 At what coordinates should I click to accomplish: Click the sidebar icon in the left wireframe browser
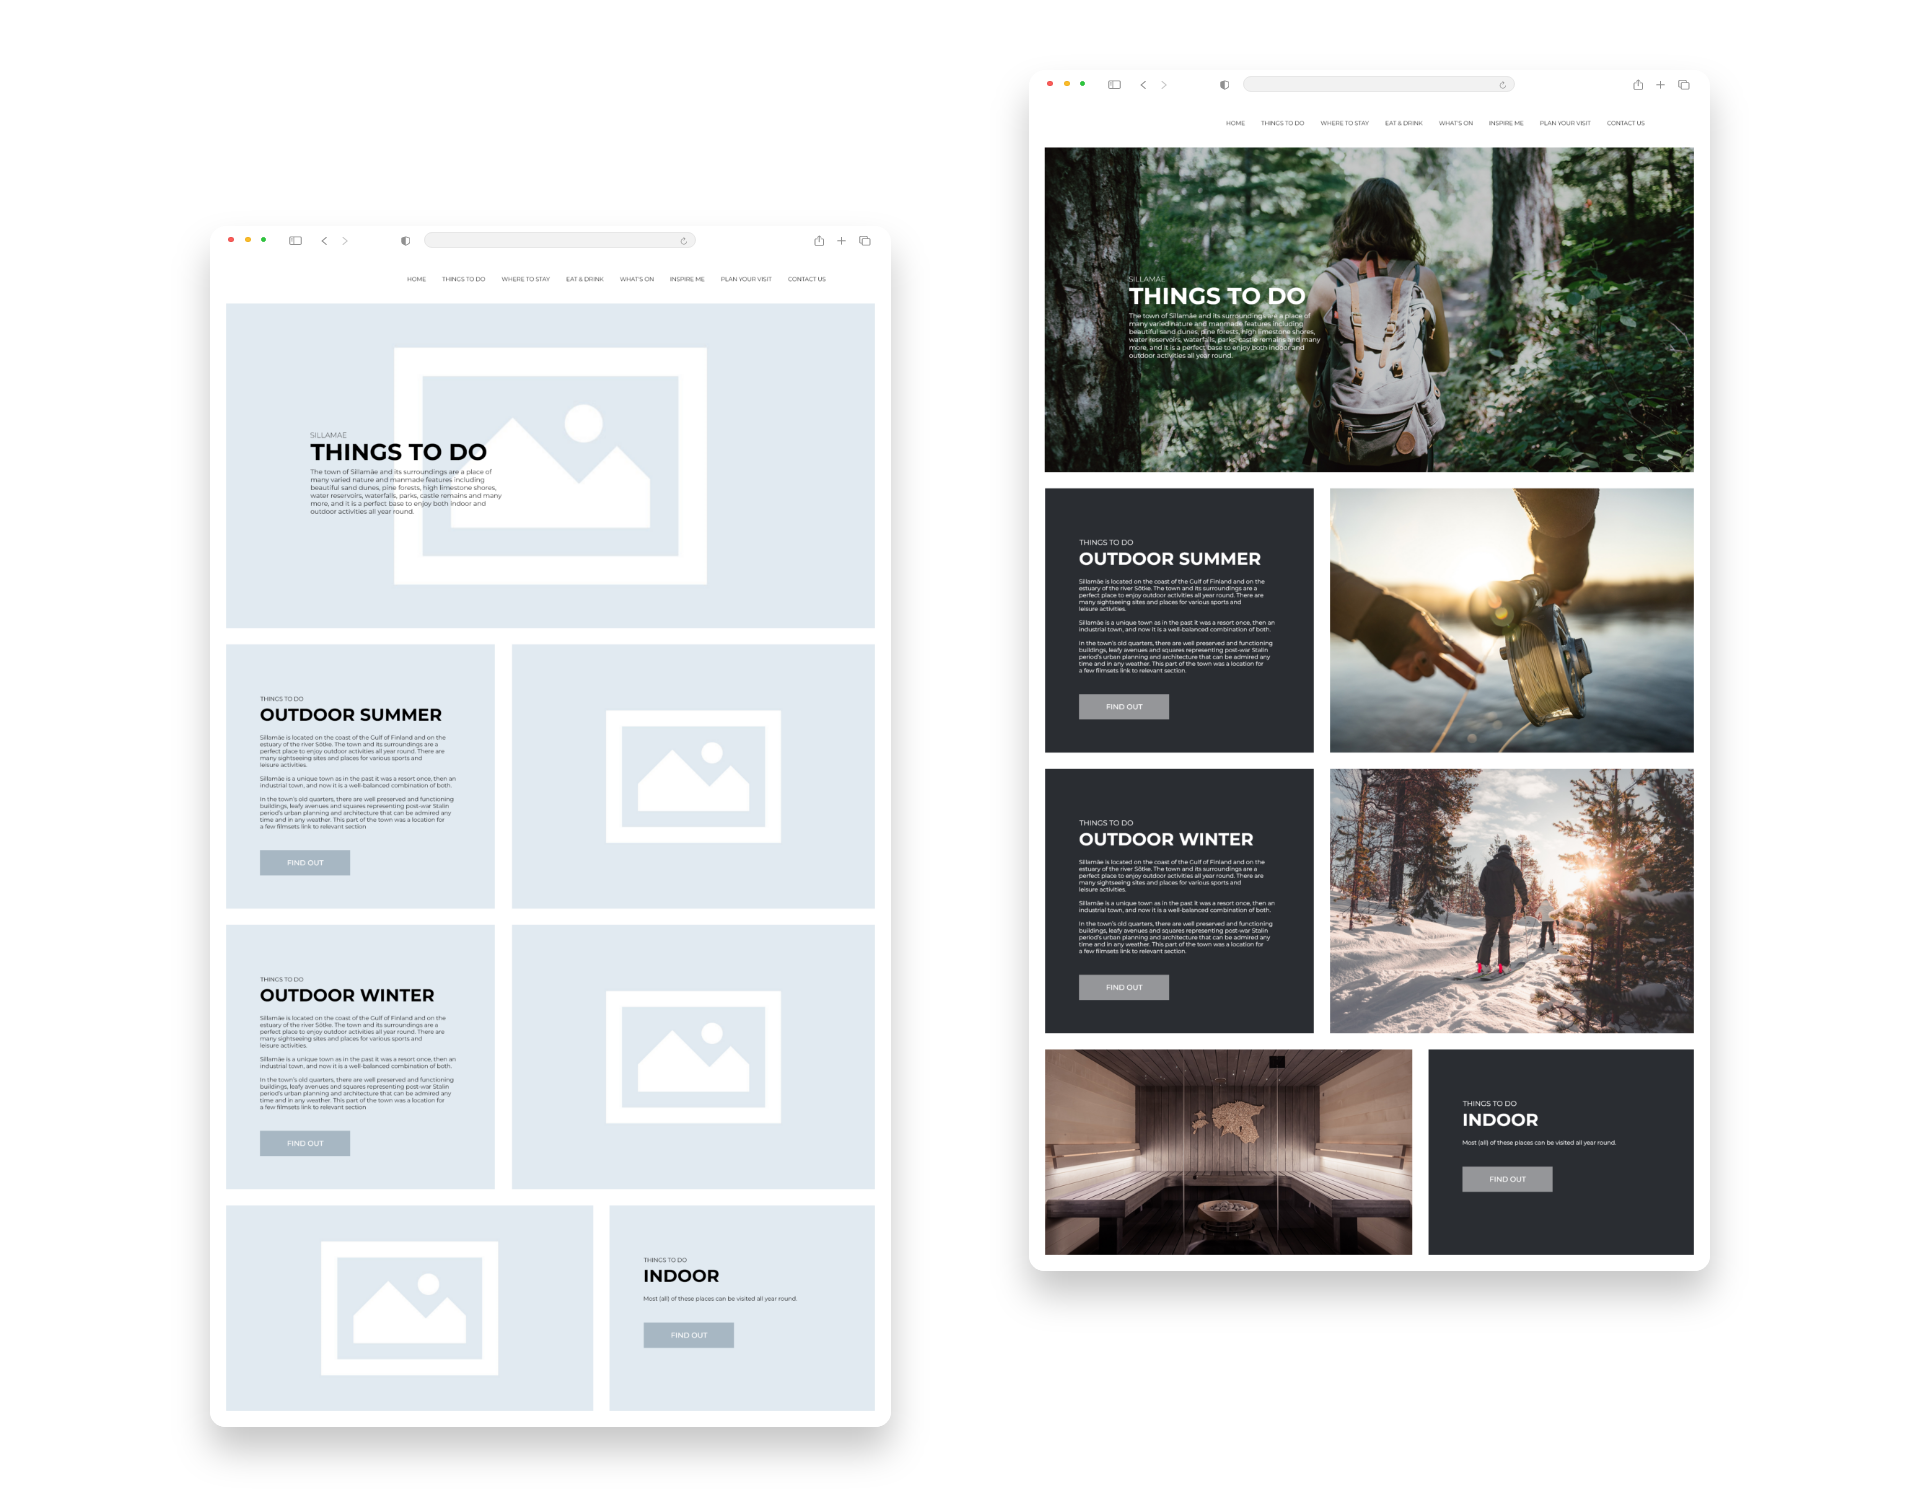[x=295, y=241]
